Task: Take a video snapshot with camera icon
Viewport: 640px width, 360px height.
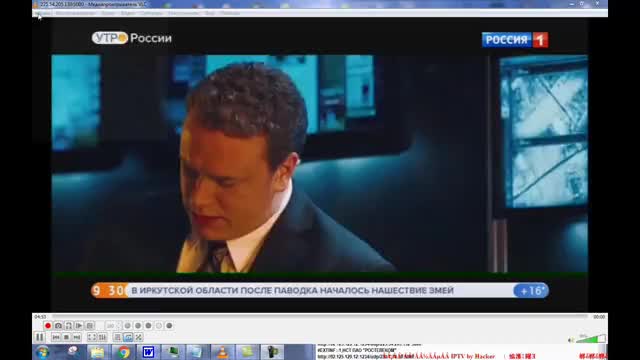Action: pos(58,326)
